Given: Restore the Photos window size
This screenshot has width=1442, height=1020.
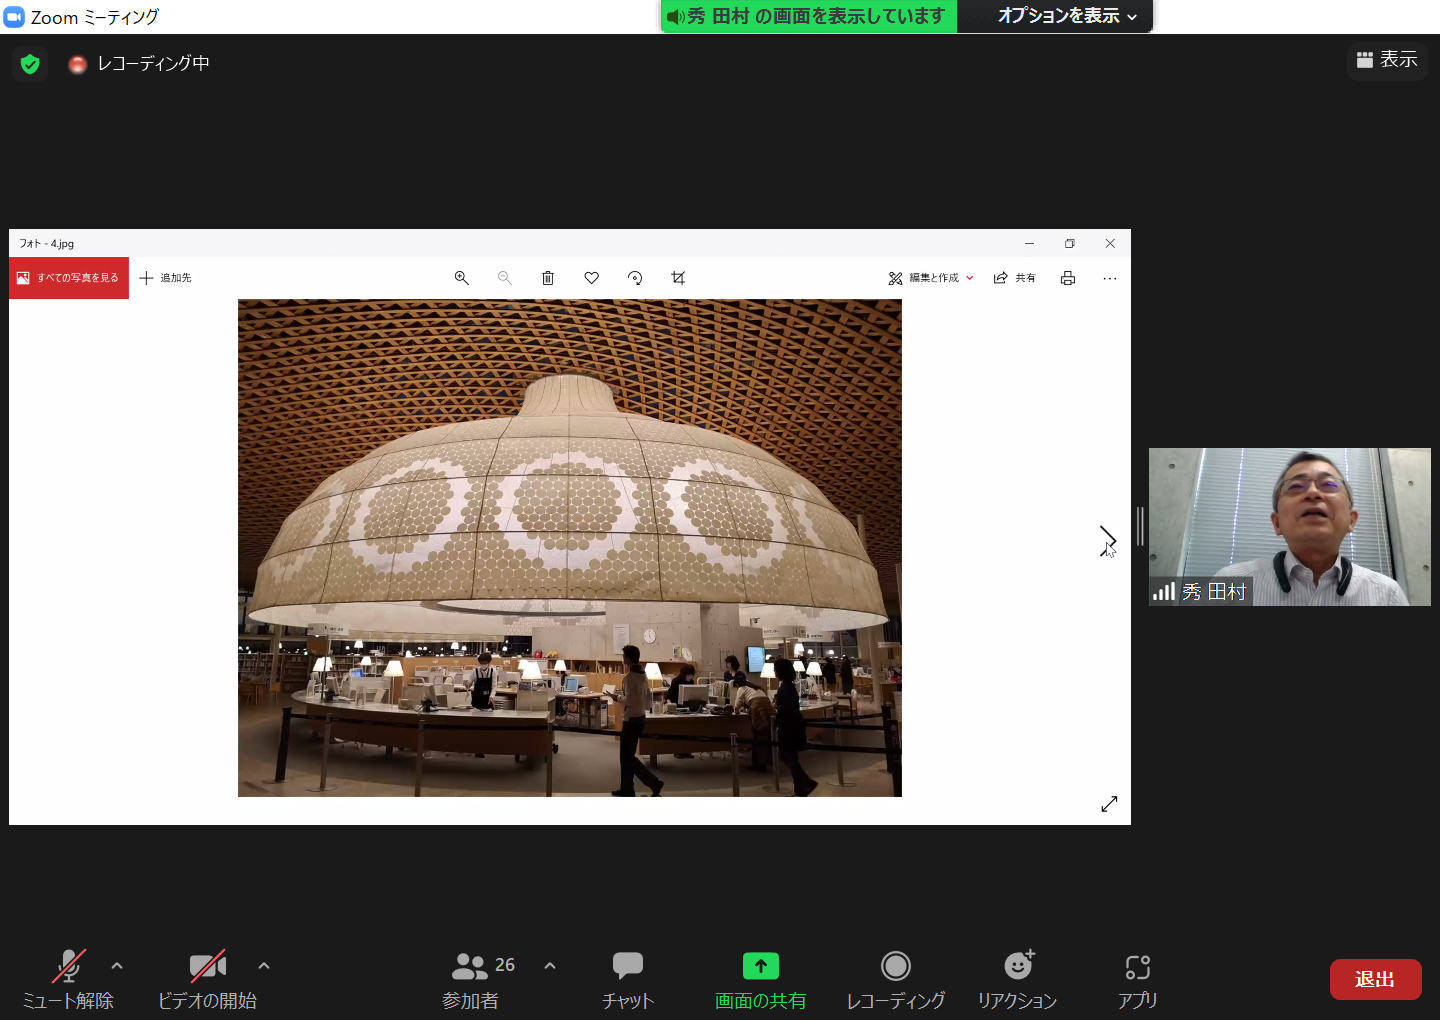Looking at the screenshot, I should pos(1070,243).
